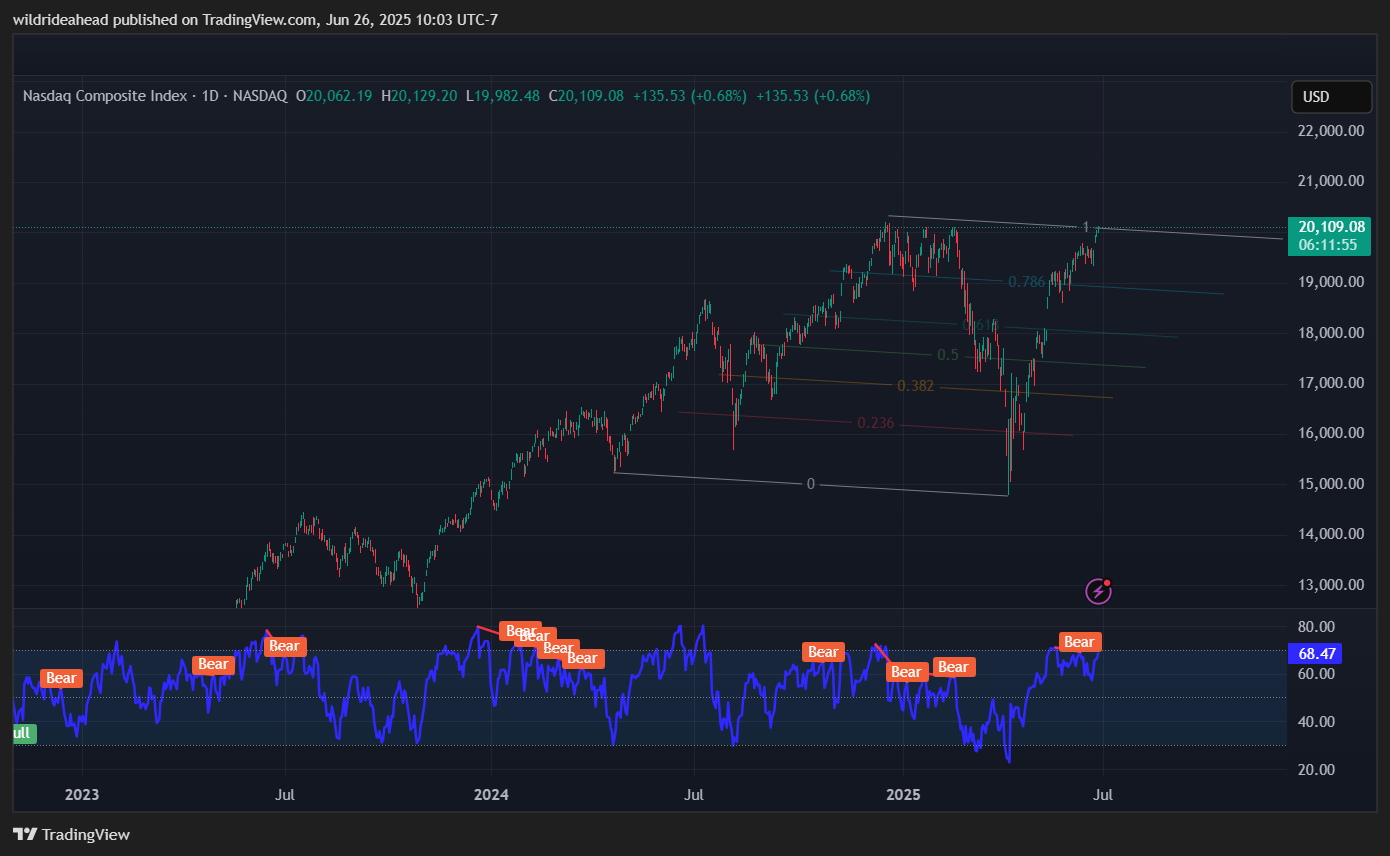Click the 21,000.00 price axis label
The height and width of the screenshot is (856, 1390).
1329,181
